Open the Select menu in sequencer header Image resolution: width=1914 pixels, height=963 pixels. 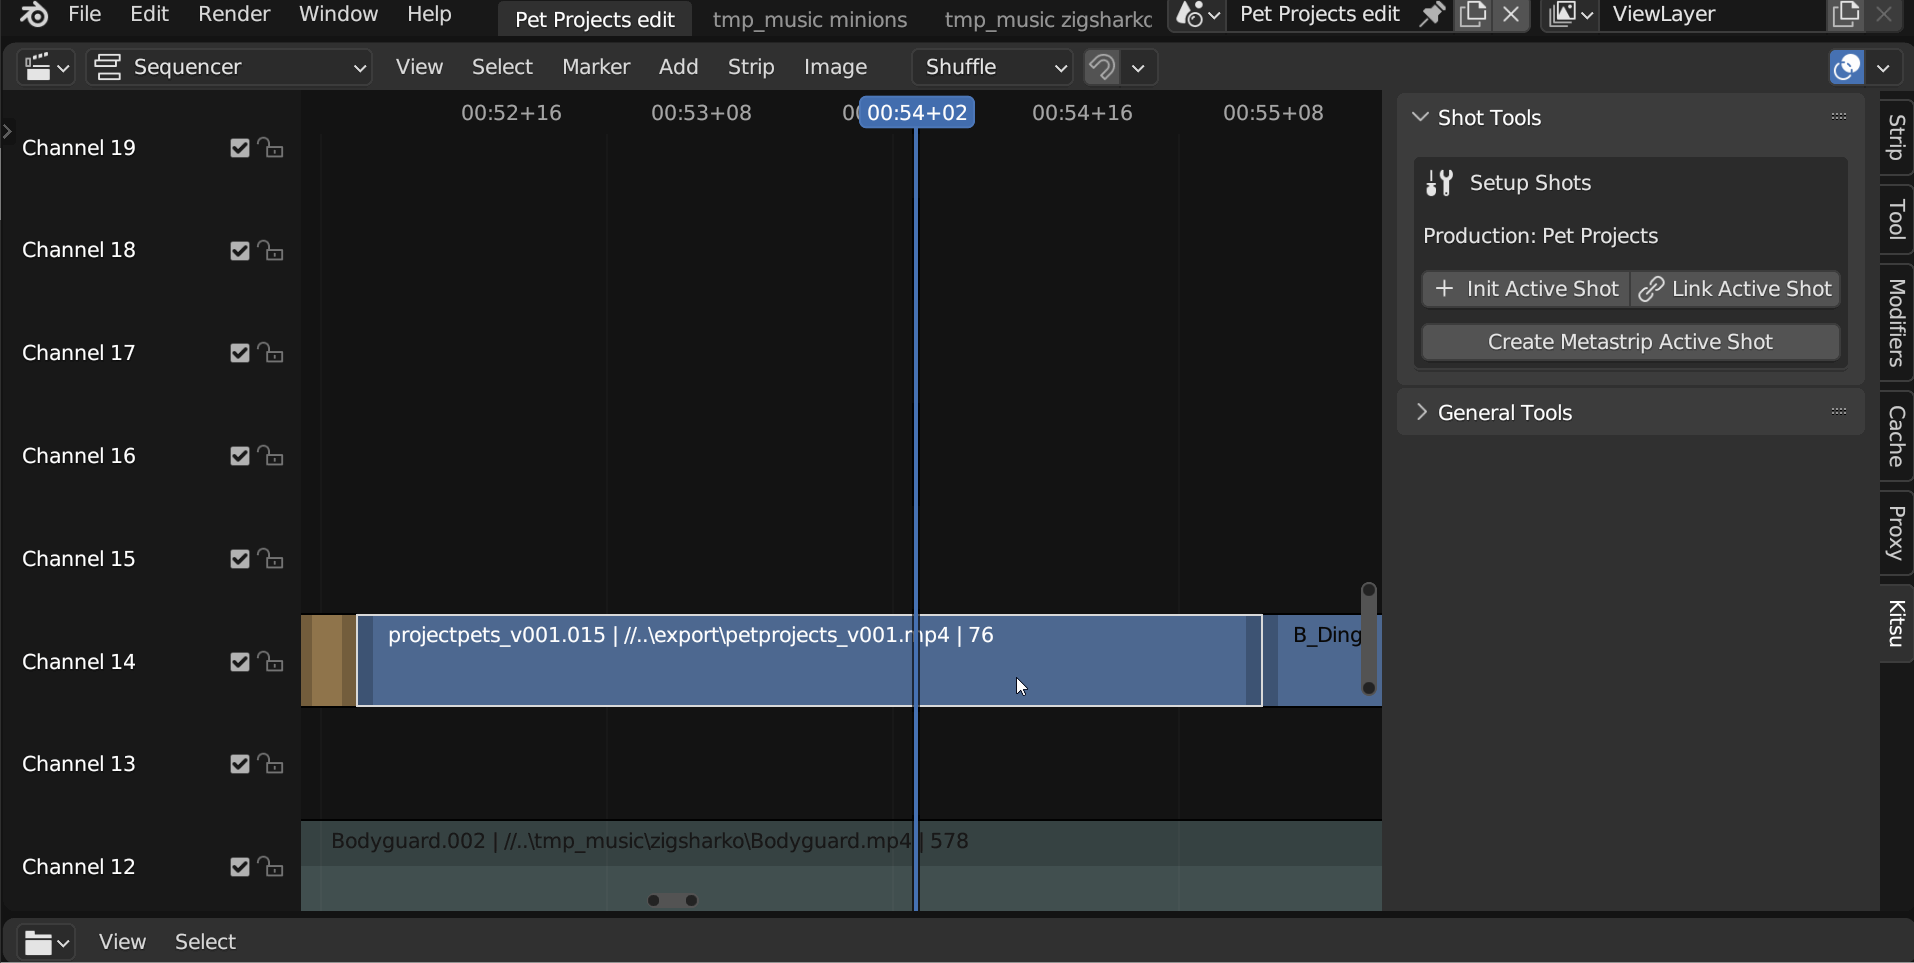(x=502, y=67)
